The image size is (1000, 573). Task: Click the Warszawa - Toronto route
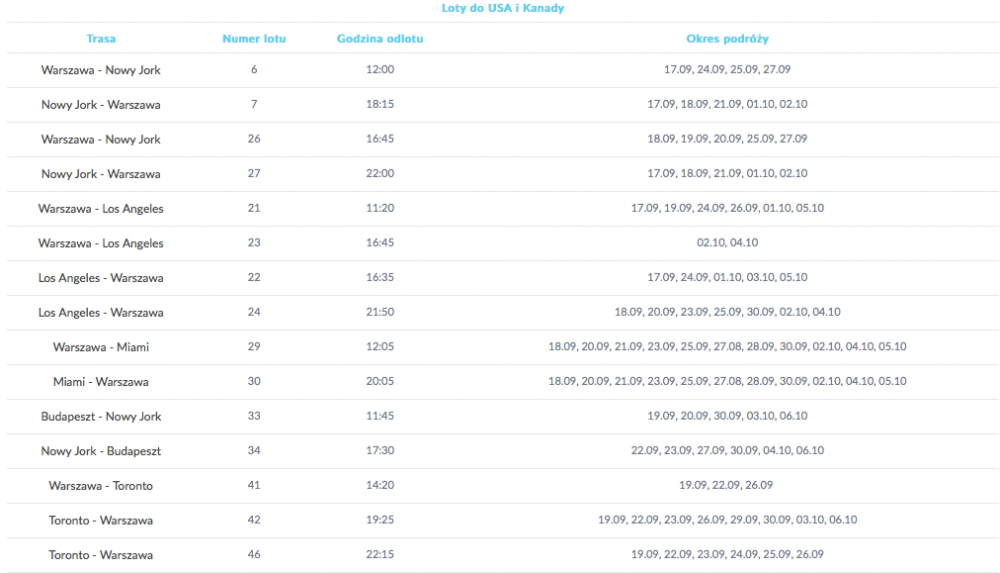click(101, 486)
